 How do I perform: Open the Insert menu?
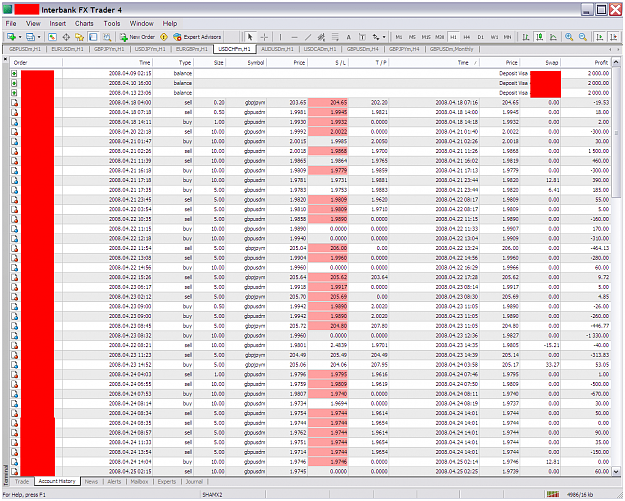click(58, 24)
